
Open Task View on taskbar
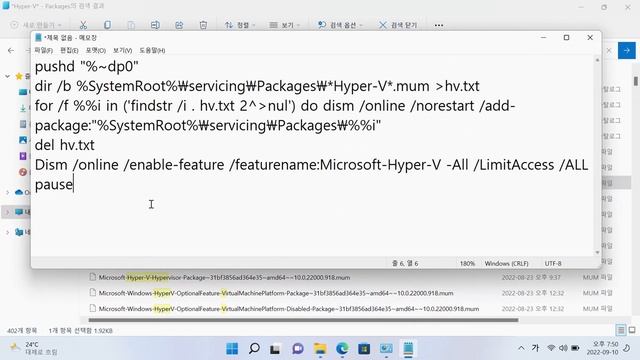276,349
